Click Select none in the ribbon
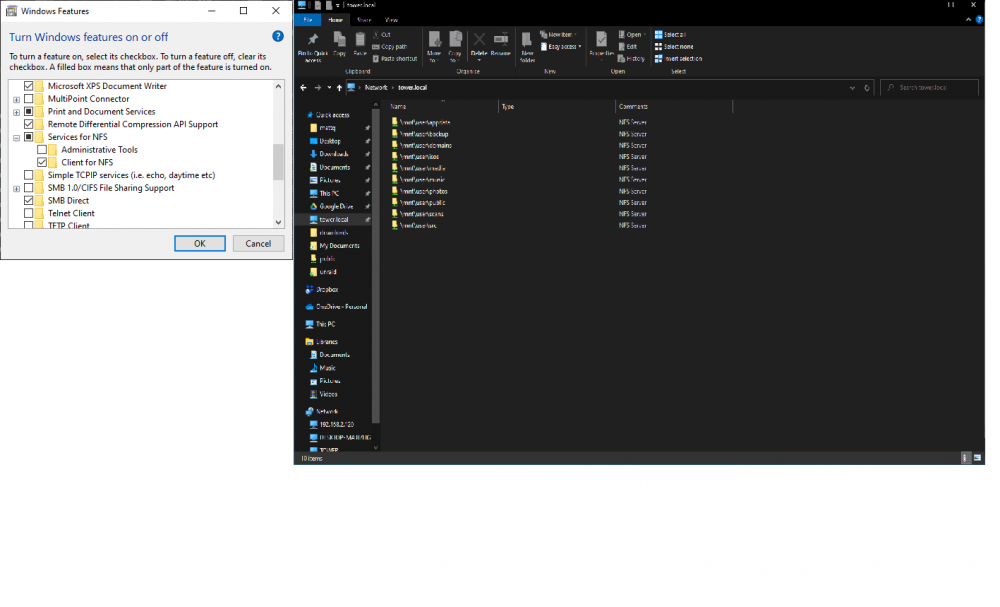The image size is (1000, 607). (x=674, y=47)
